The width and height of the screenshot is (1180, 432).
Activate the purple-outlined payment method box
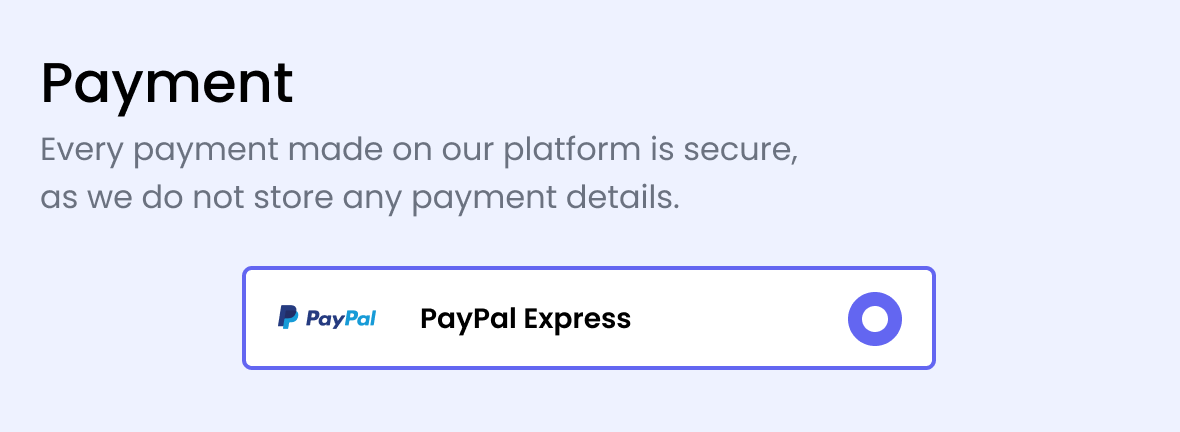point(588,318)
